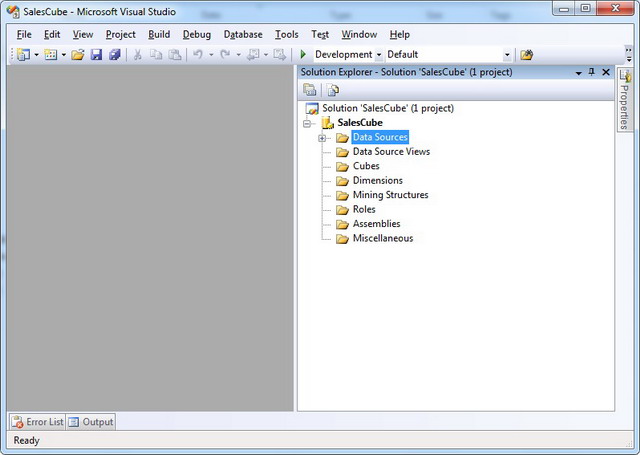Image resolution: width=640 pixels, height=455 pixels.
Task: Open the collapsed Properties side tab
Action: (x=624, y=100)
